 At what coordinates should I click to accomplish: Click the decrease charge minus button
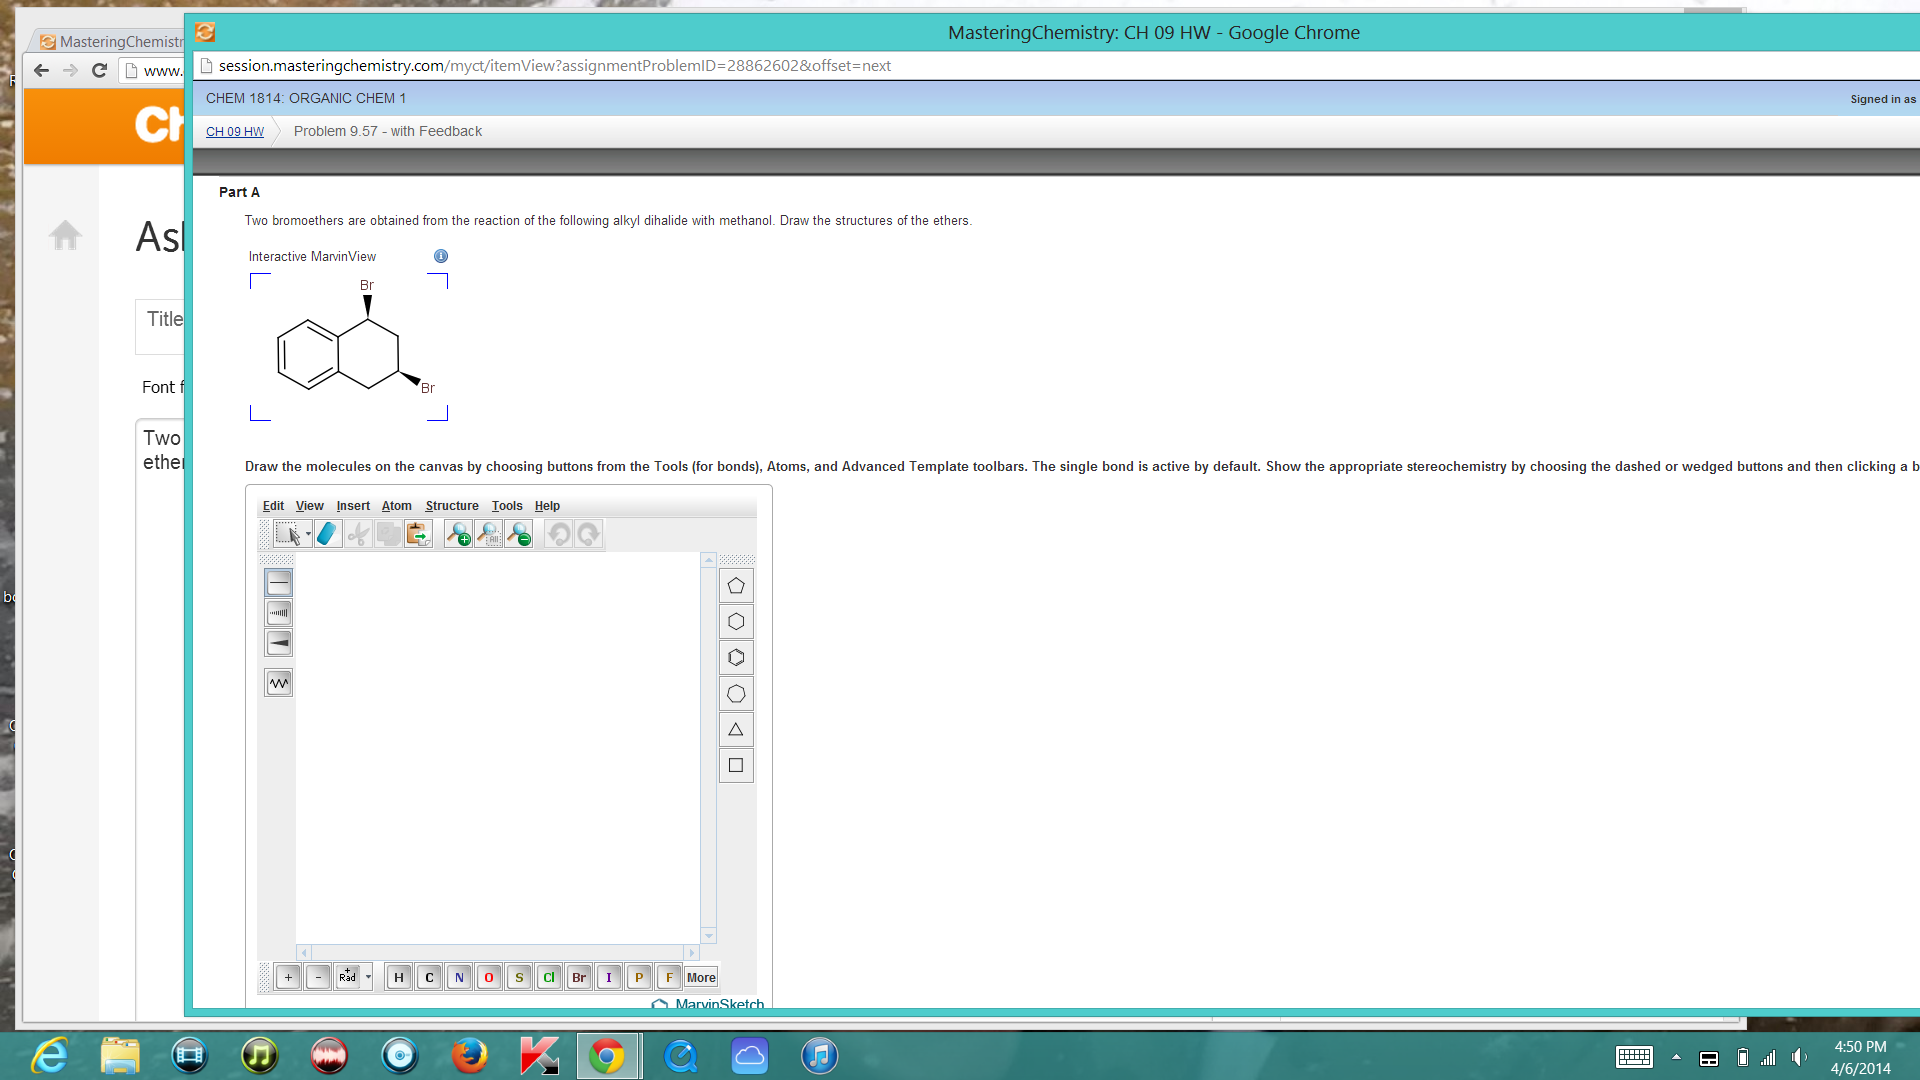point(318,978)
